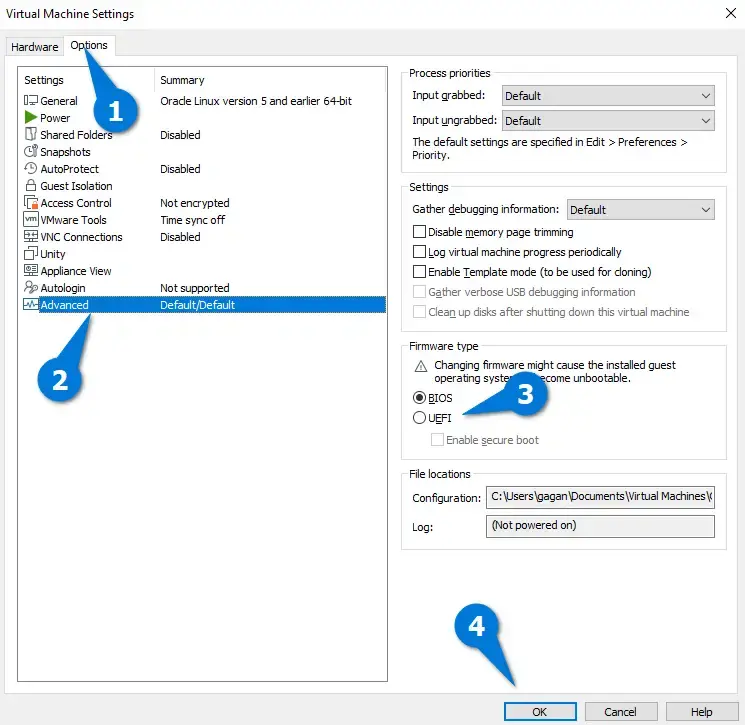This screenshot has width=745, height=725.
Task: Close the Virtual Machine Settings dialog
Action: (731, 13)
